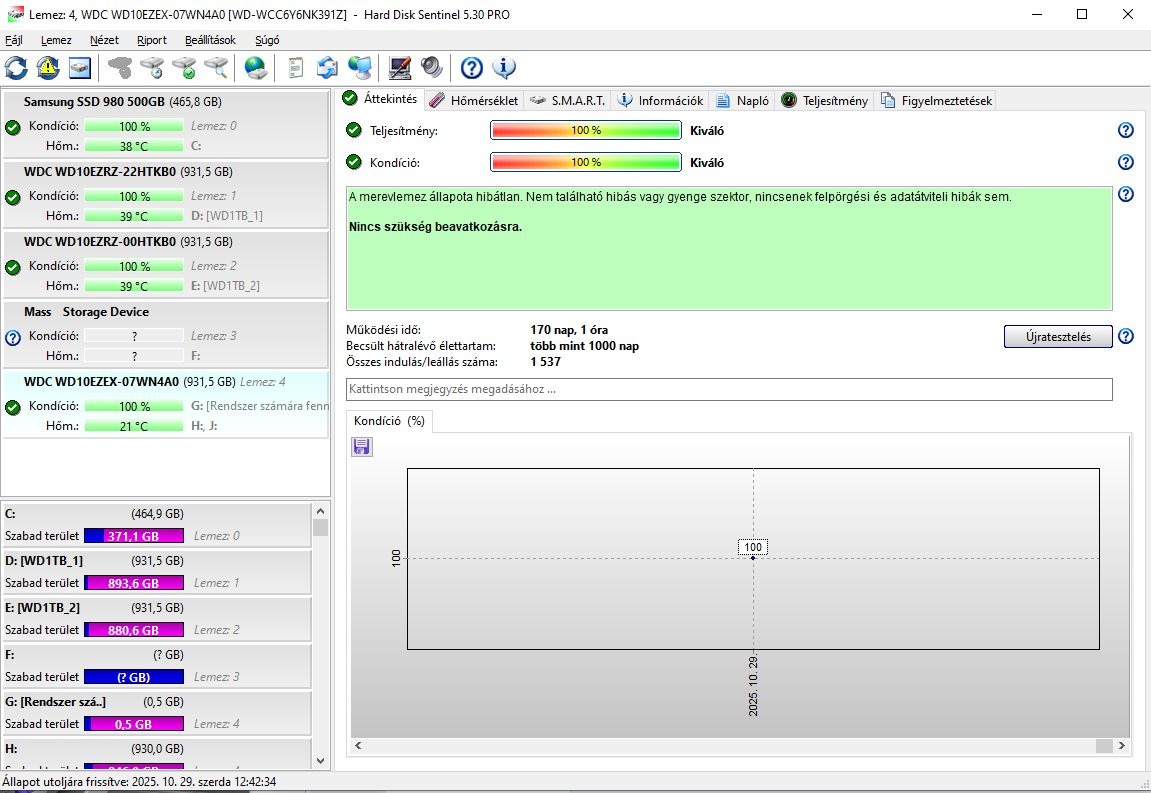This screenshot has width=1151, height=793.
Task: Open about via the info bubble icon
Action: tap(504, 68)
